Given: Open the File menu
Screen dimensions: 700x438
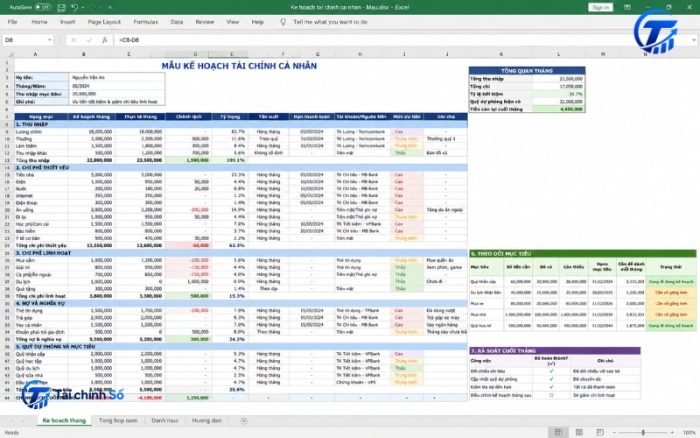Looking at the screenshot, I should click(x=12, y=22).
